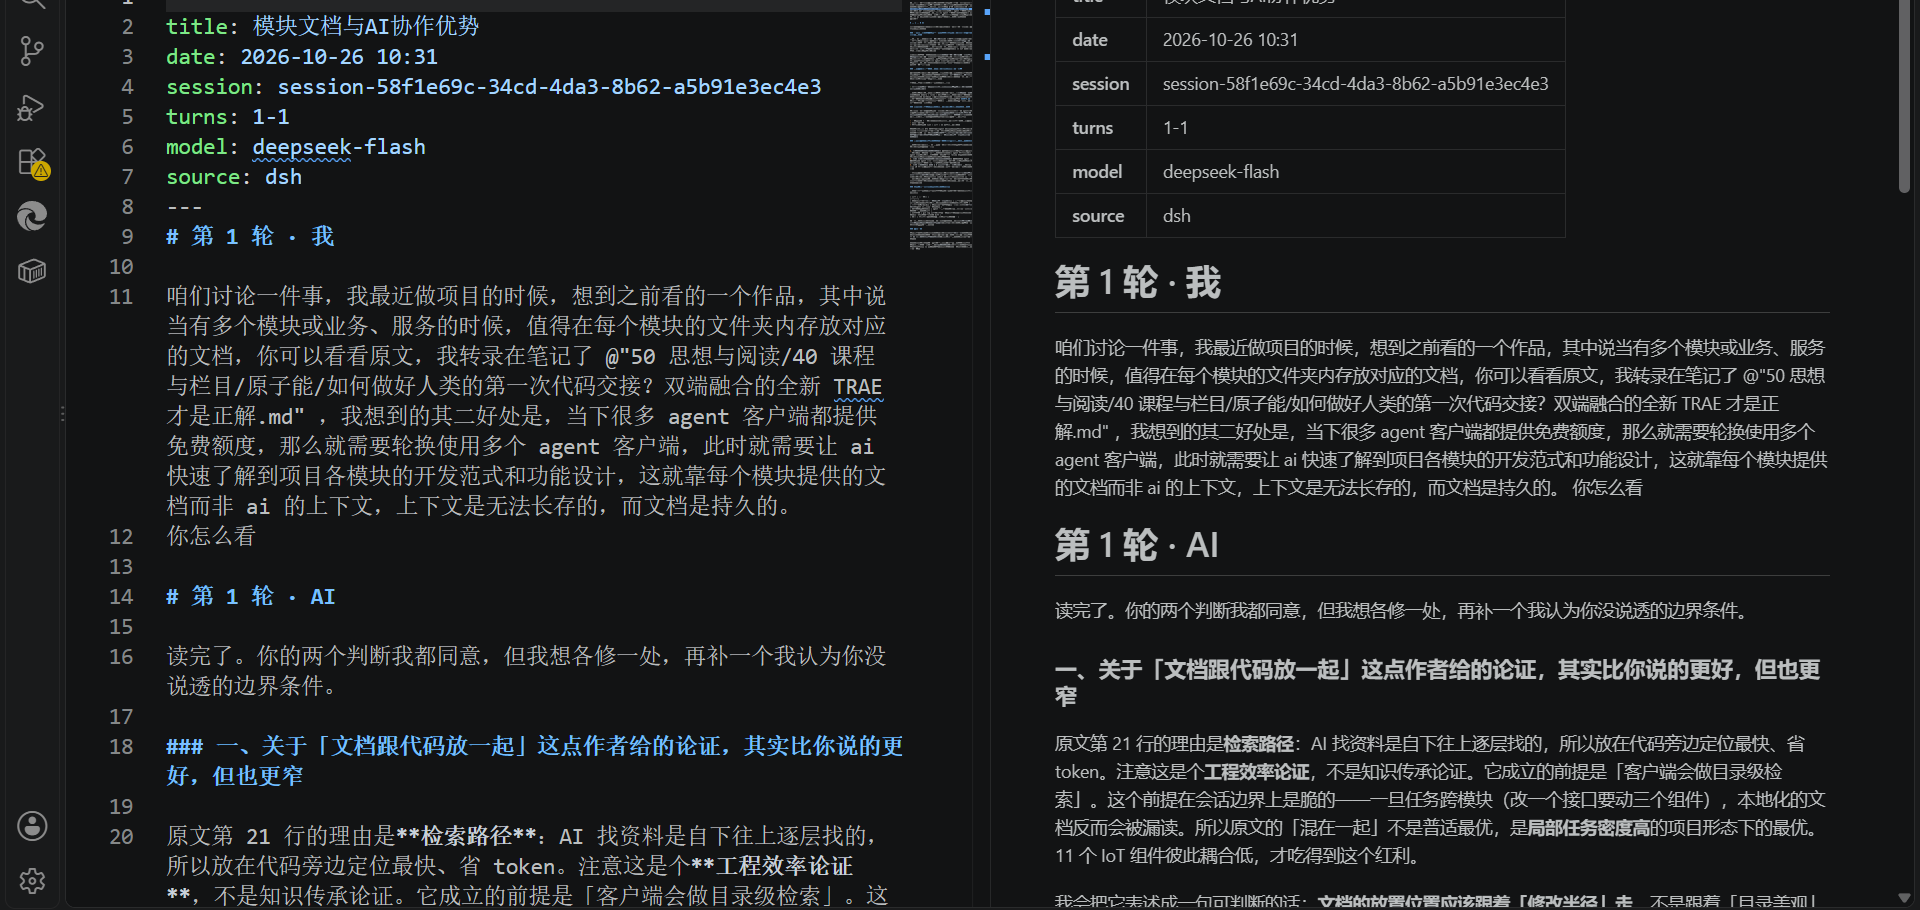Image resolution: width=1920 pixels, height=910 pixels.
Task: Click the 'session' key cell in preview table
Action: click(1100, 84)
